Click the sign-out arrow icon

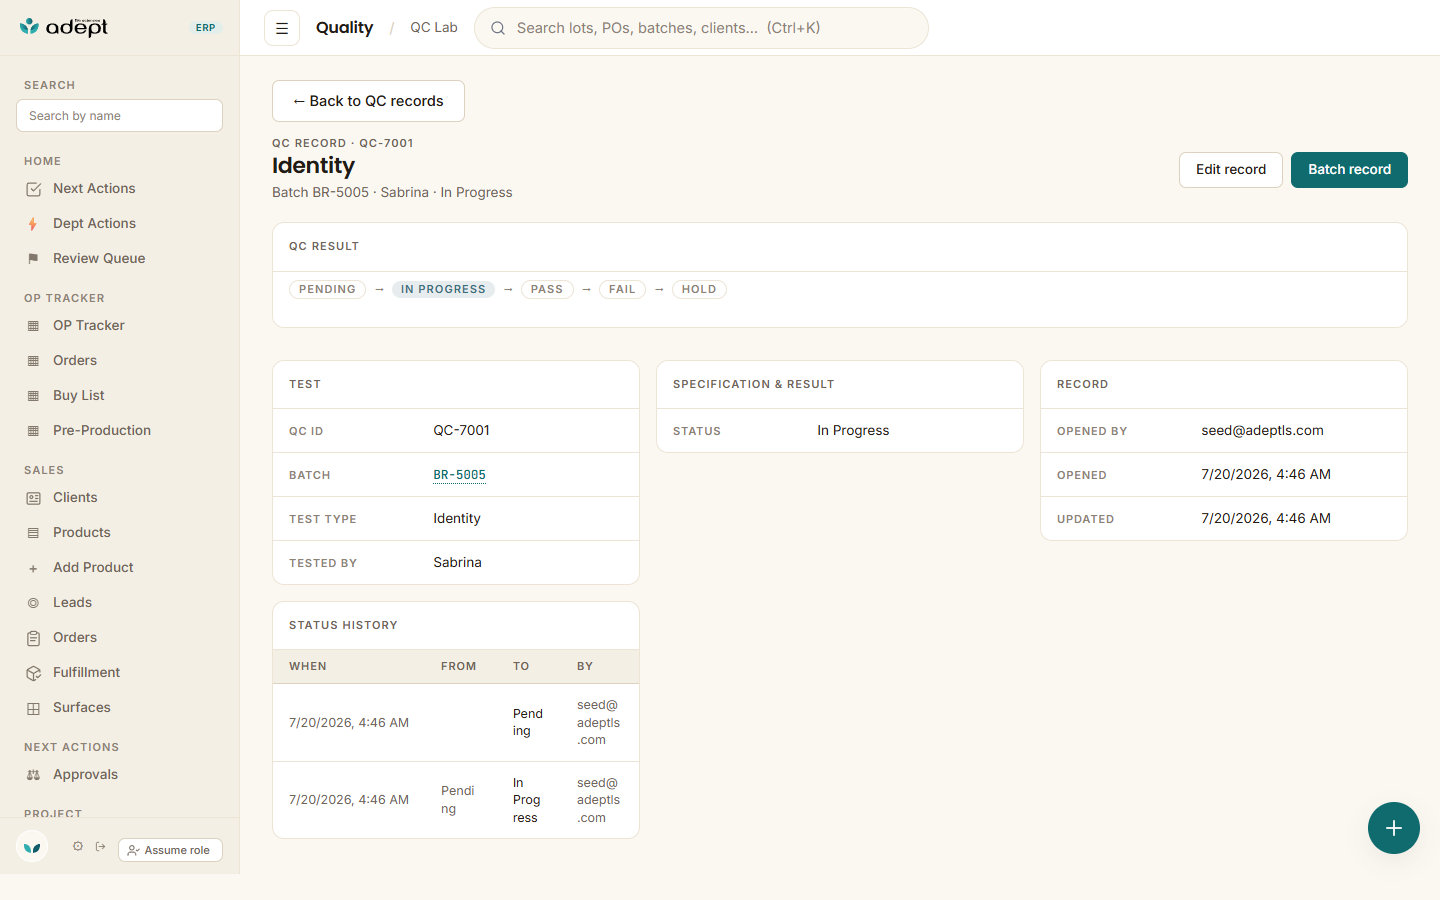(x=100, y=846)
